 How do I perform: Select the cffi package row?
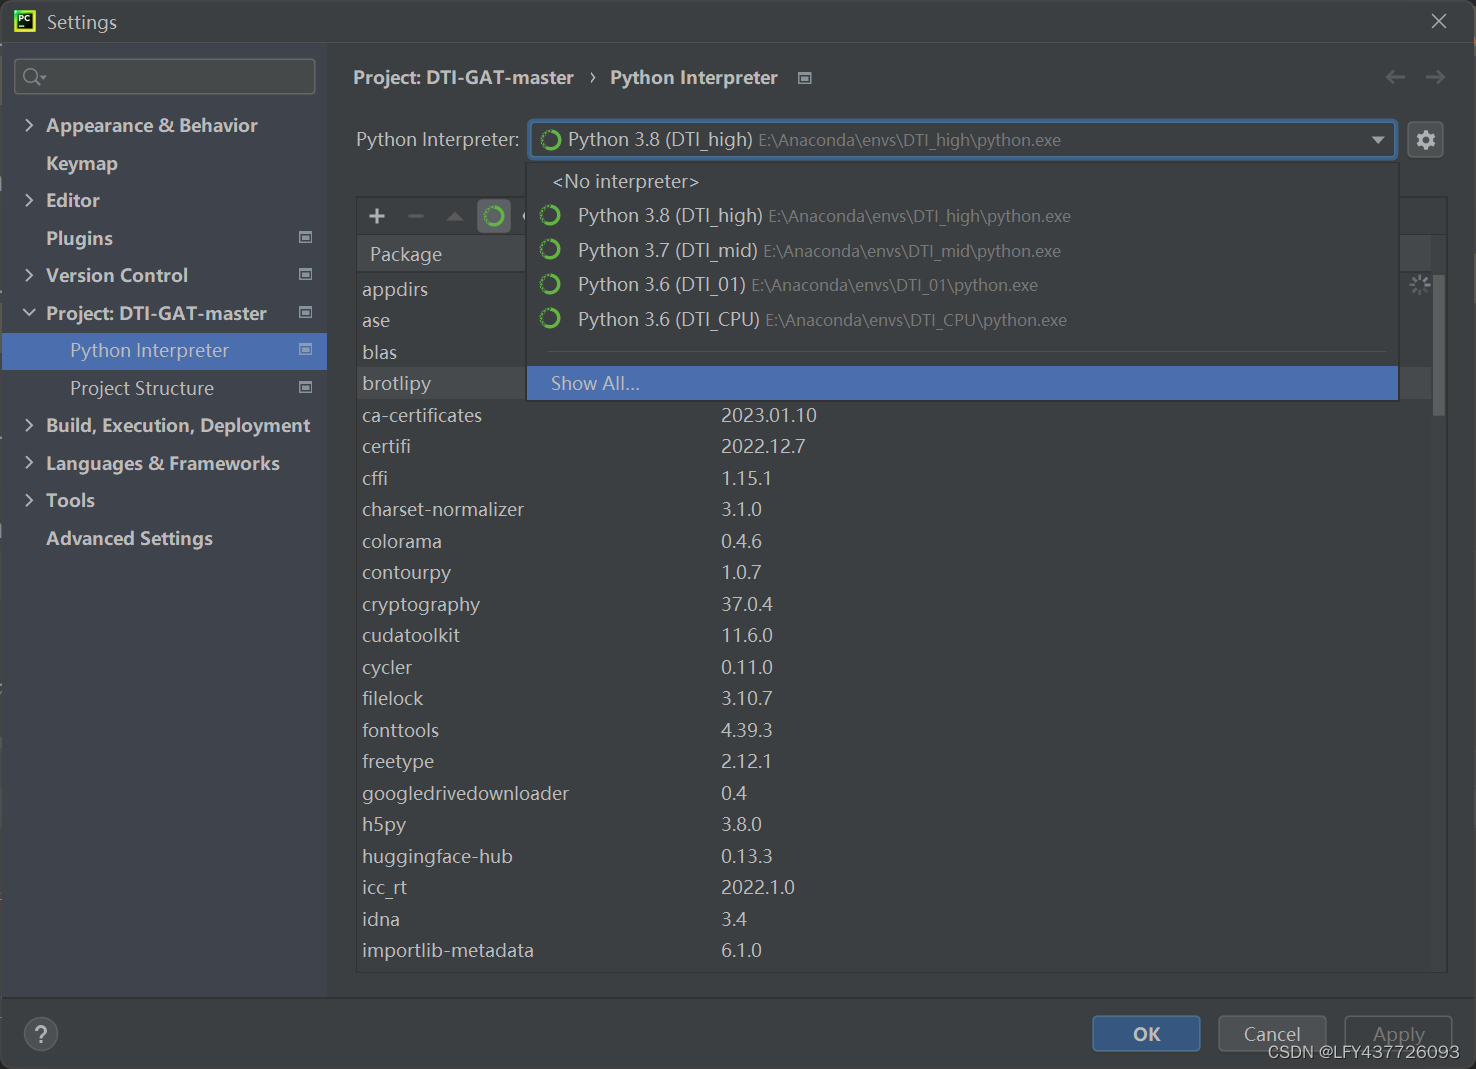pos(895,478)
